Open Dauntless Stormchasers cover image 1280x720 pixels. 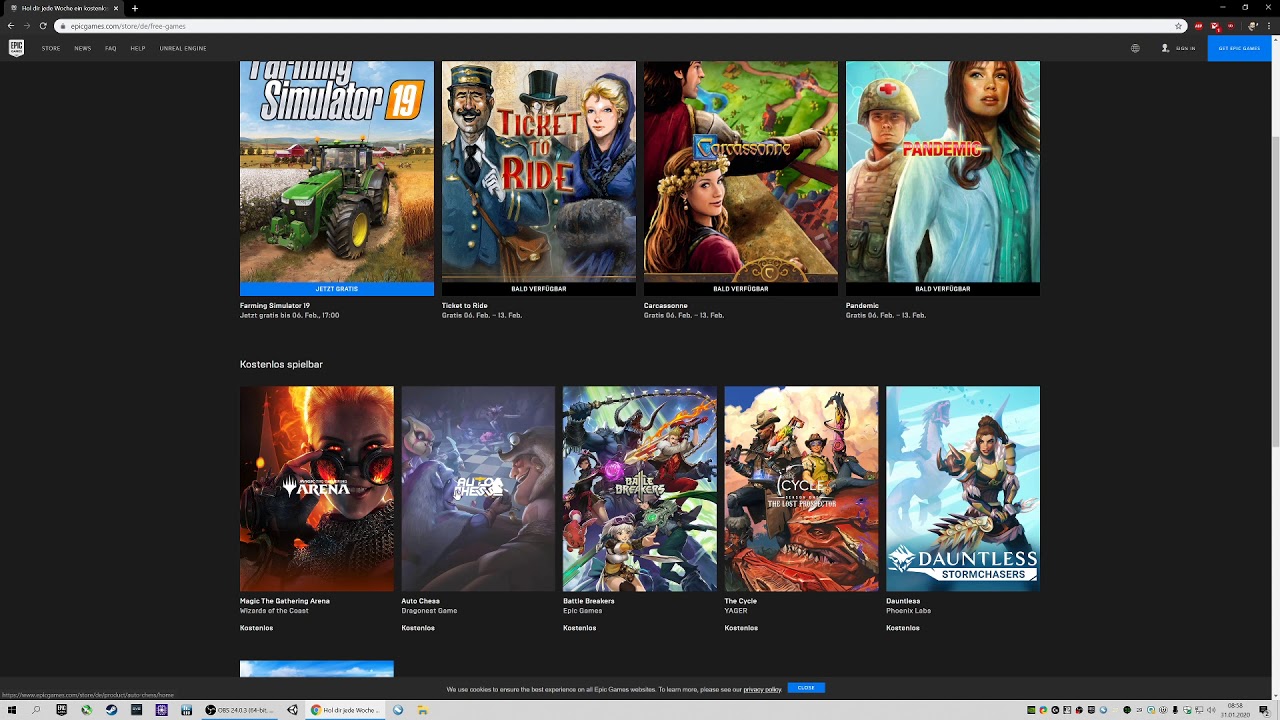tap(963, 489)
